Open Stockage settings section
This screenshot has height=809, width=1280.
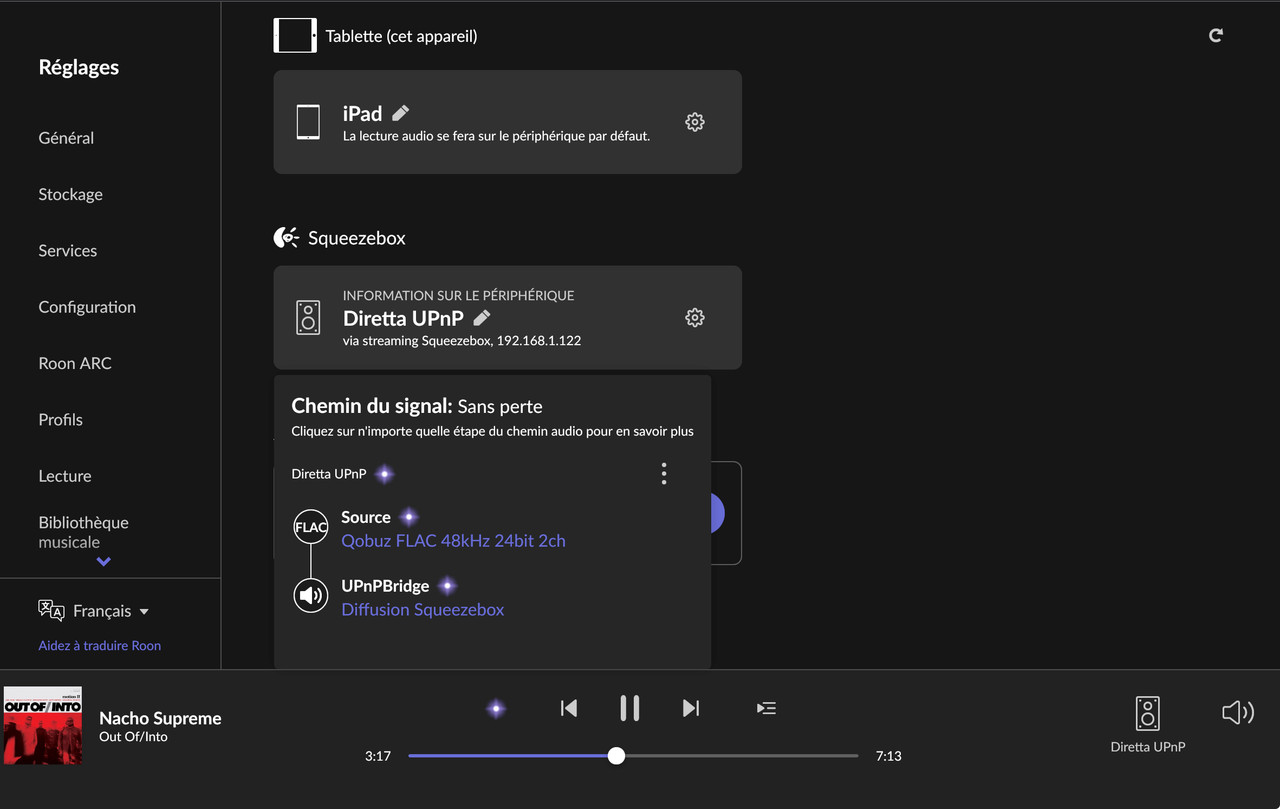click(x=70, y=194)
